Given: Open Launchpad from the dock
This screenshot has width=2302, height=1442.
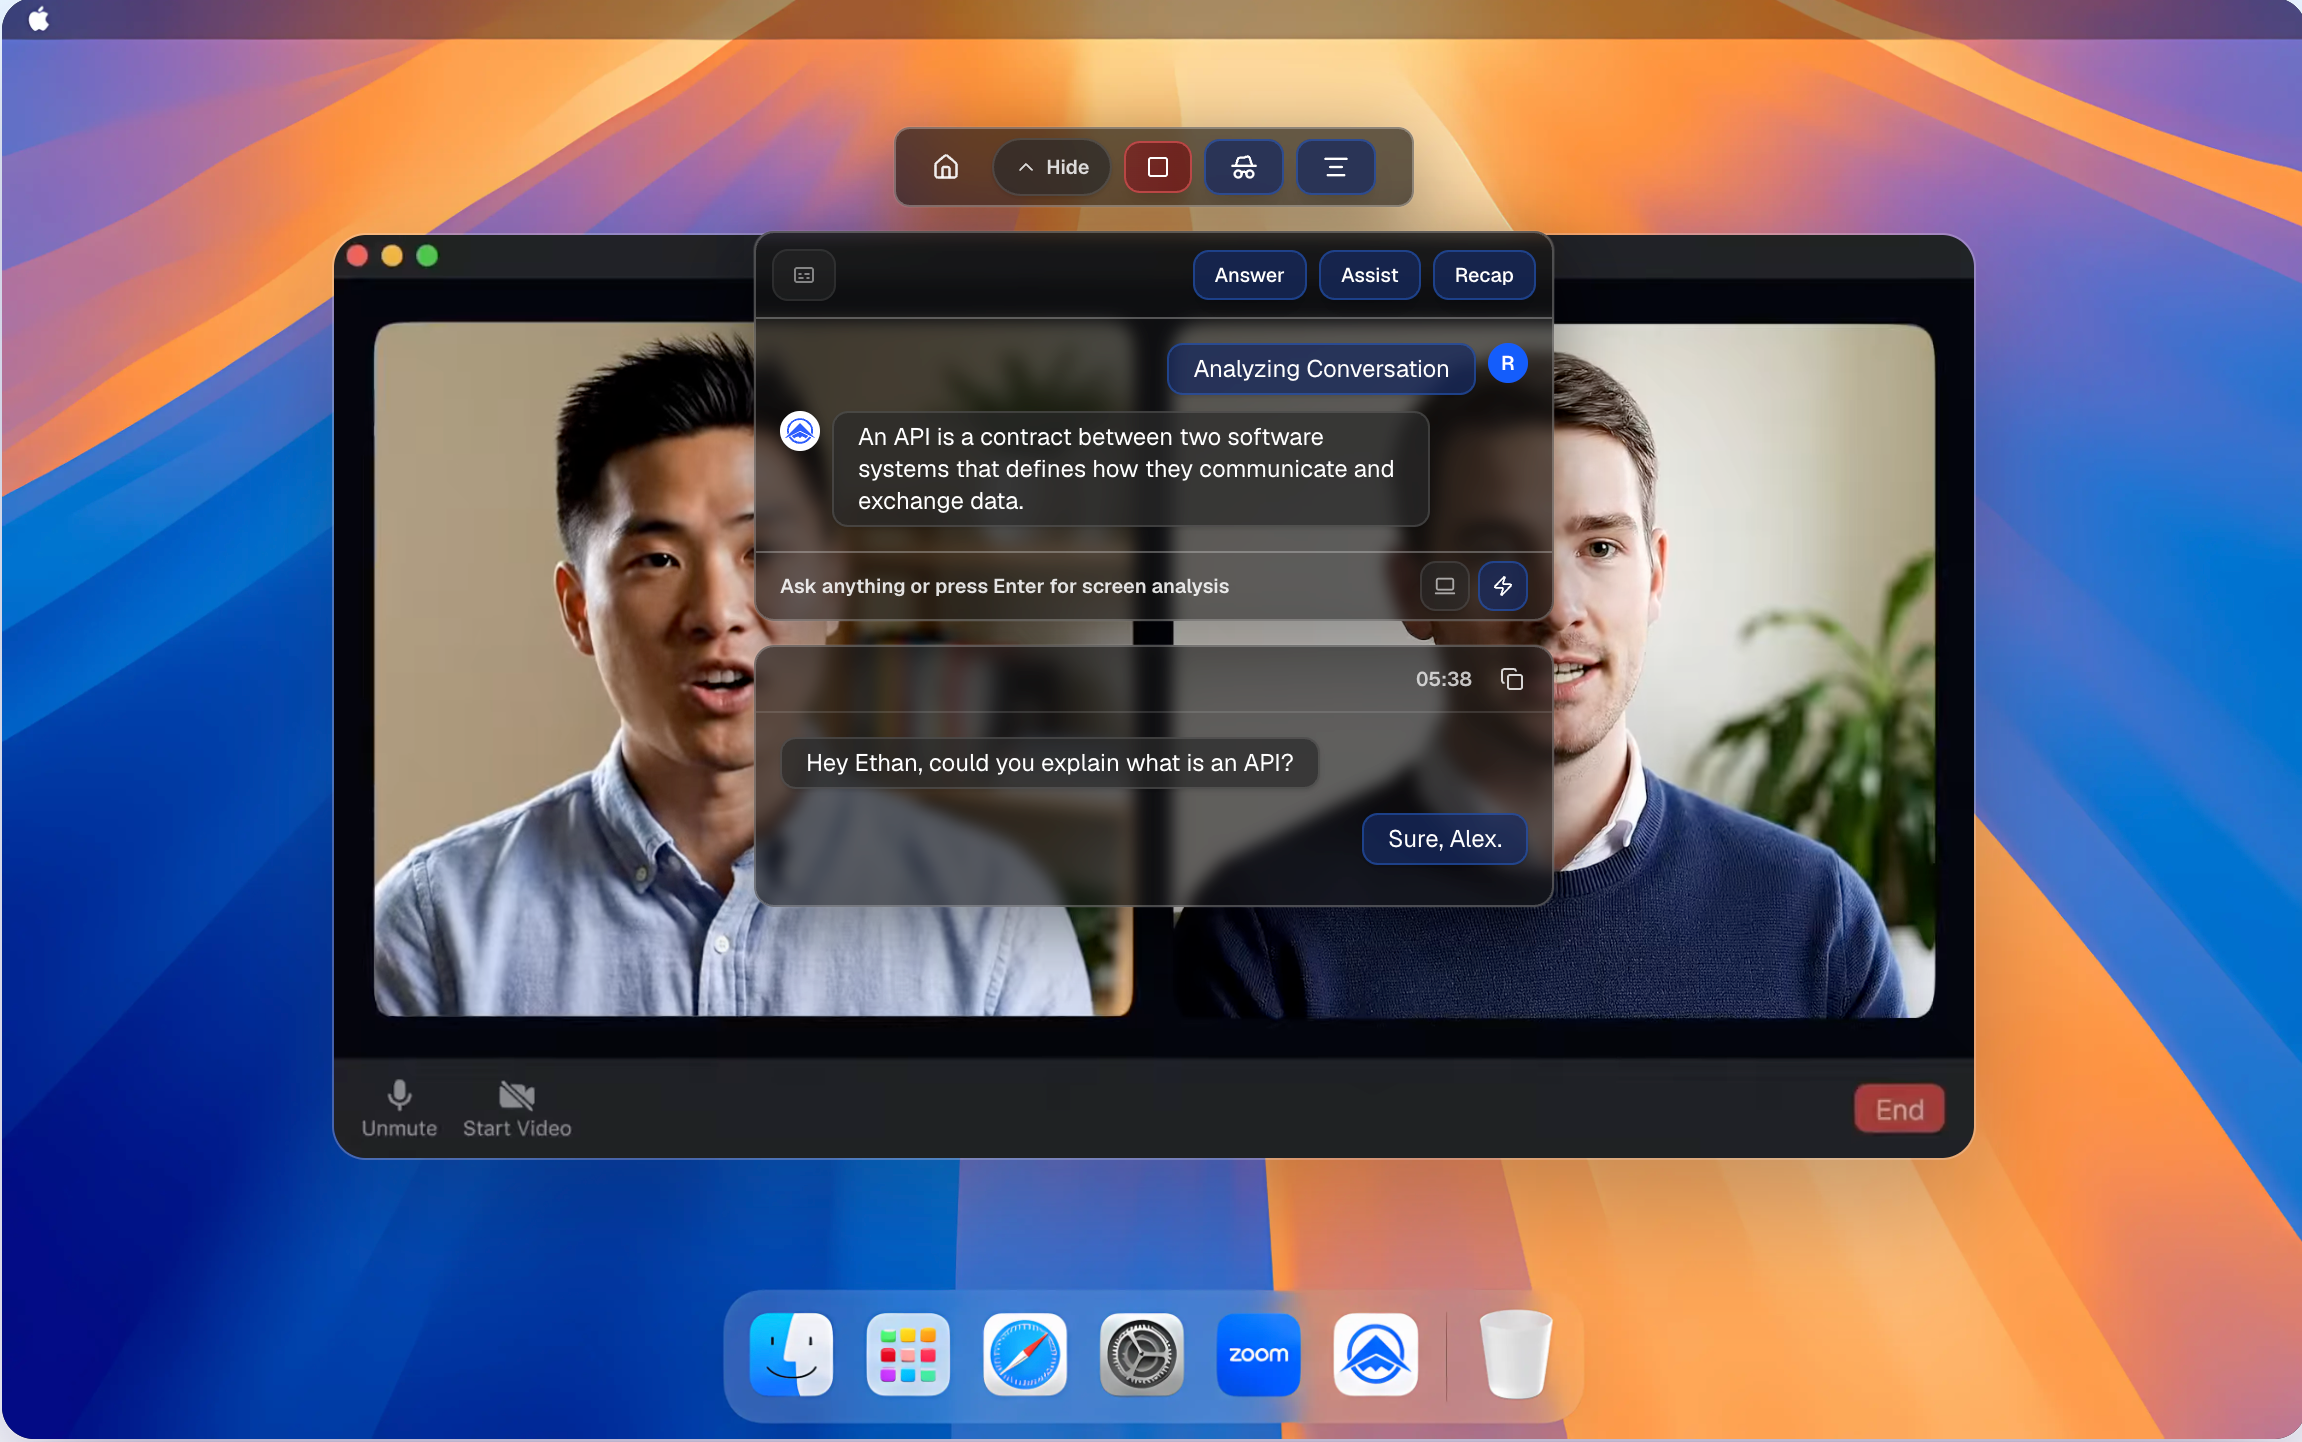Looking at the screenshot, I should click(908, 1355).
